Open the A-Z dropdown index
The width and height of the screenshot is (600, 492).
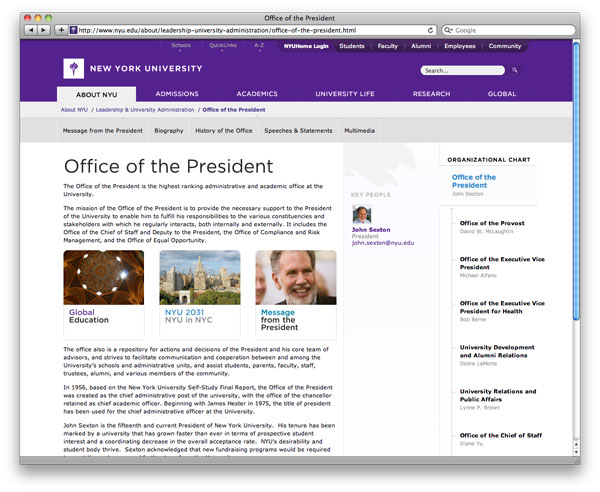(259, 46)
